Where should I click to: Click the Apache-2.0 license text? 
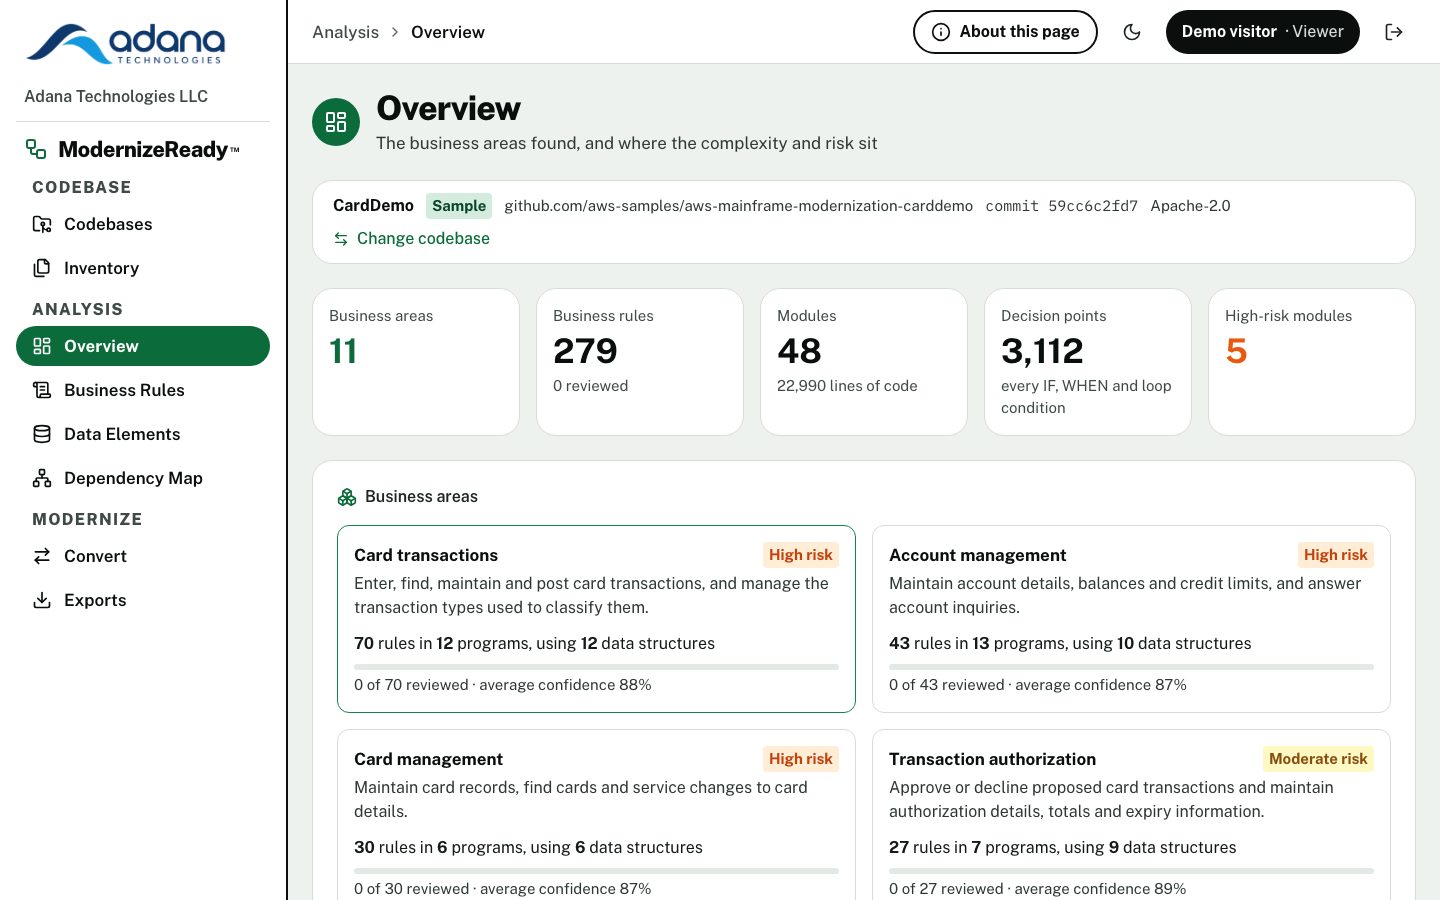click(1190, 206)
